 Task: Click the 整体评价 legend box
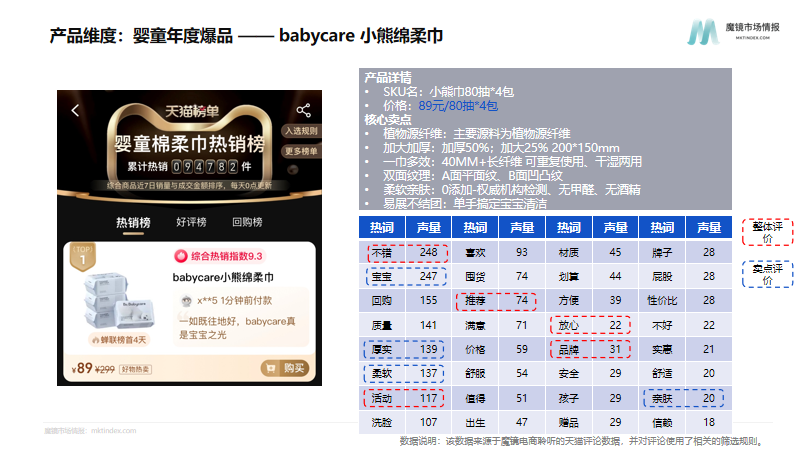[767, 233]
